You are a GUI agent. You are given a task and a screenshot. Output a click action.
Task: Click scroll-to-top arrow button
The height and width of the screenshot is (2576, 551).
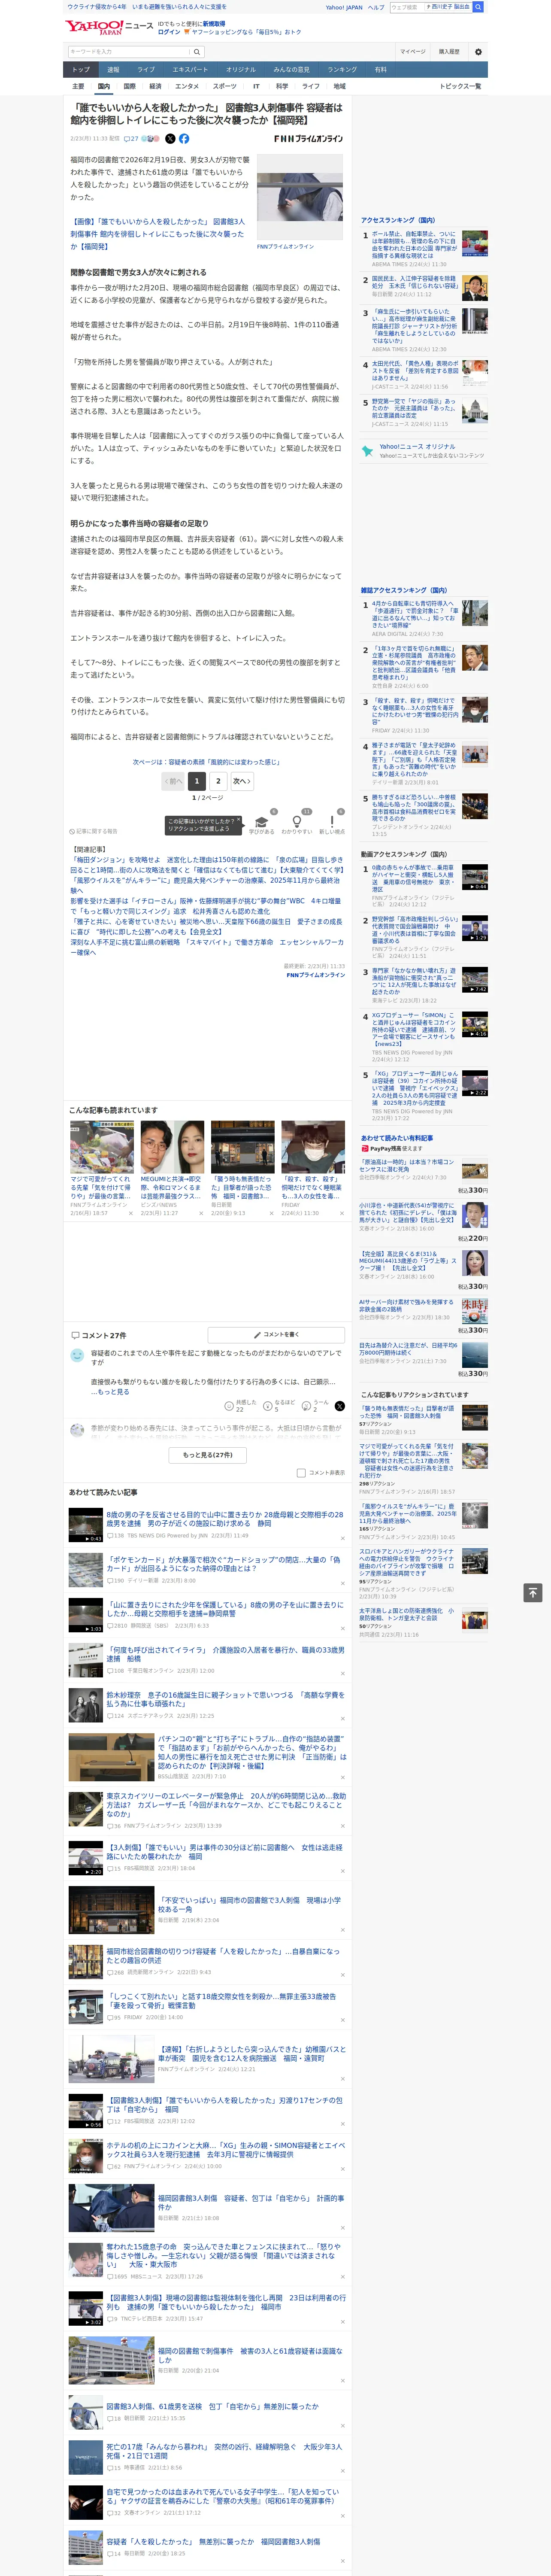click(533, 1592)
